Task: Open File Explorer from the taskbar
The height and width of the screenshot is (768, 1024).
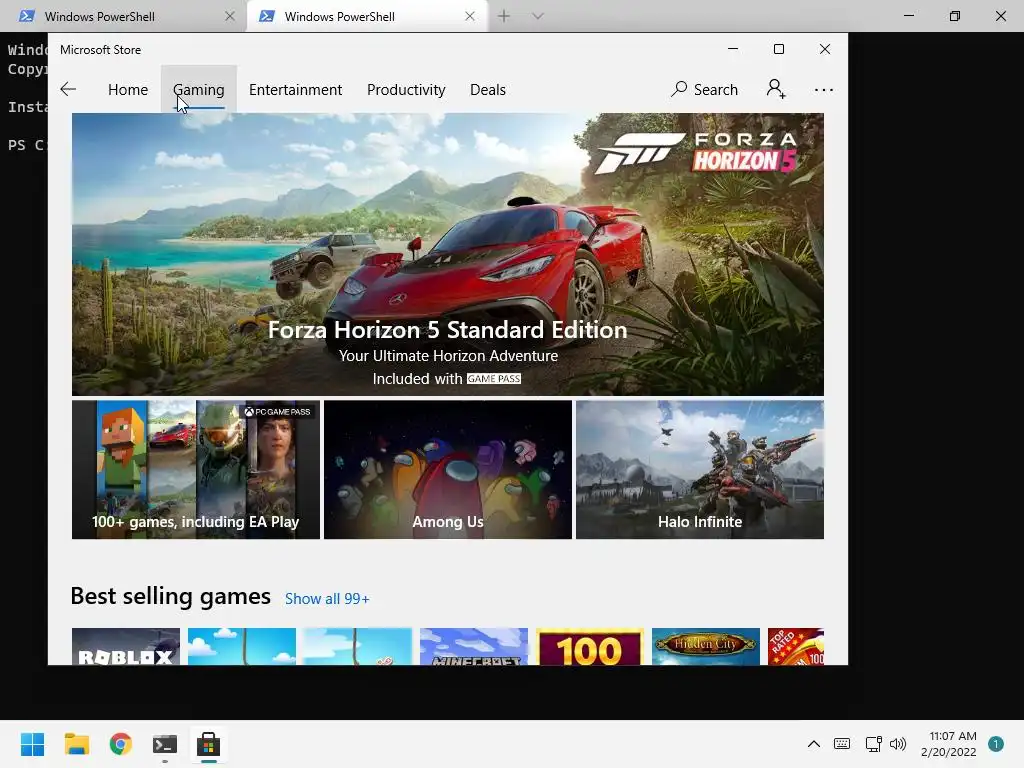Action: (77, 744)
